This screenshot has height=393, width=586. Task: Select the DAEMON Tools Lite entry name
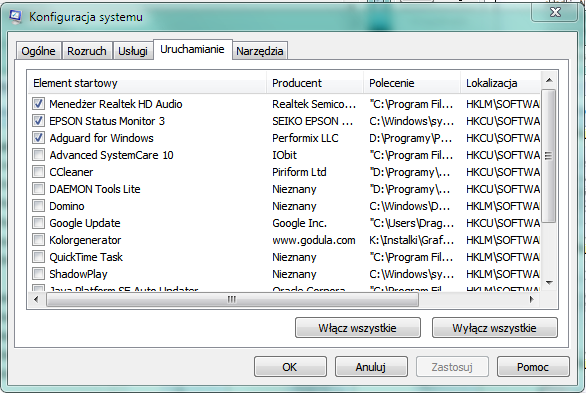pyautogui.click(x=95, y=189)
